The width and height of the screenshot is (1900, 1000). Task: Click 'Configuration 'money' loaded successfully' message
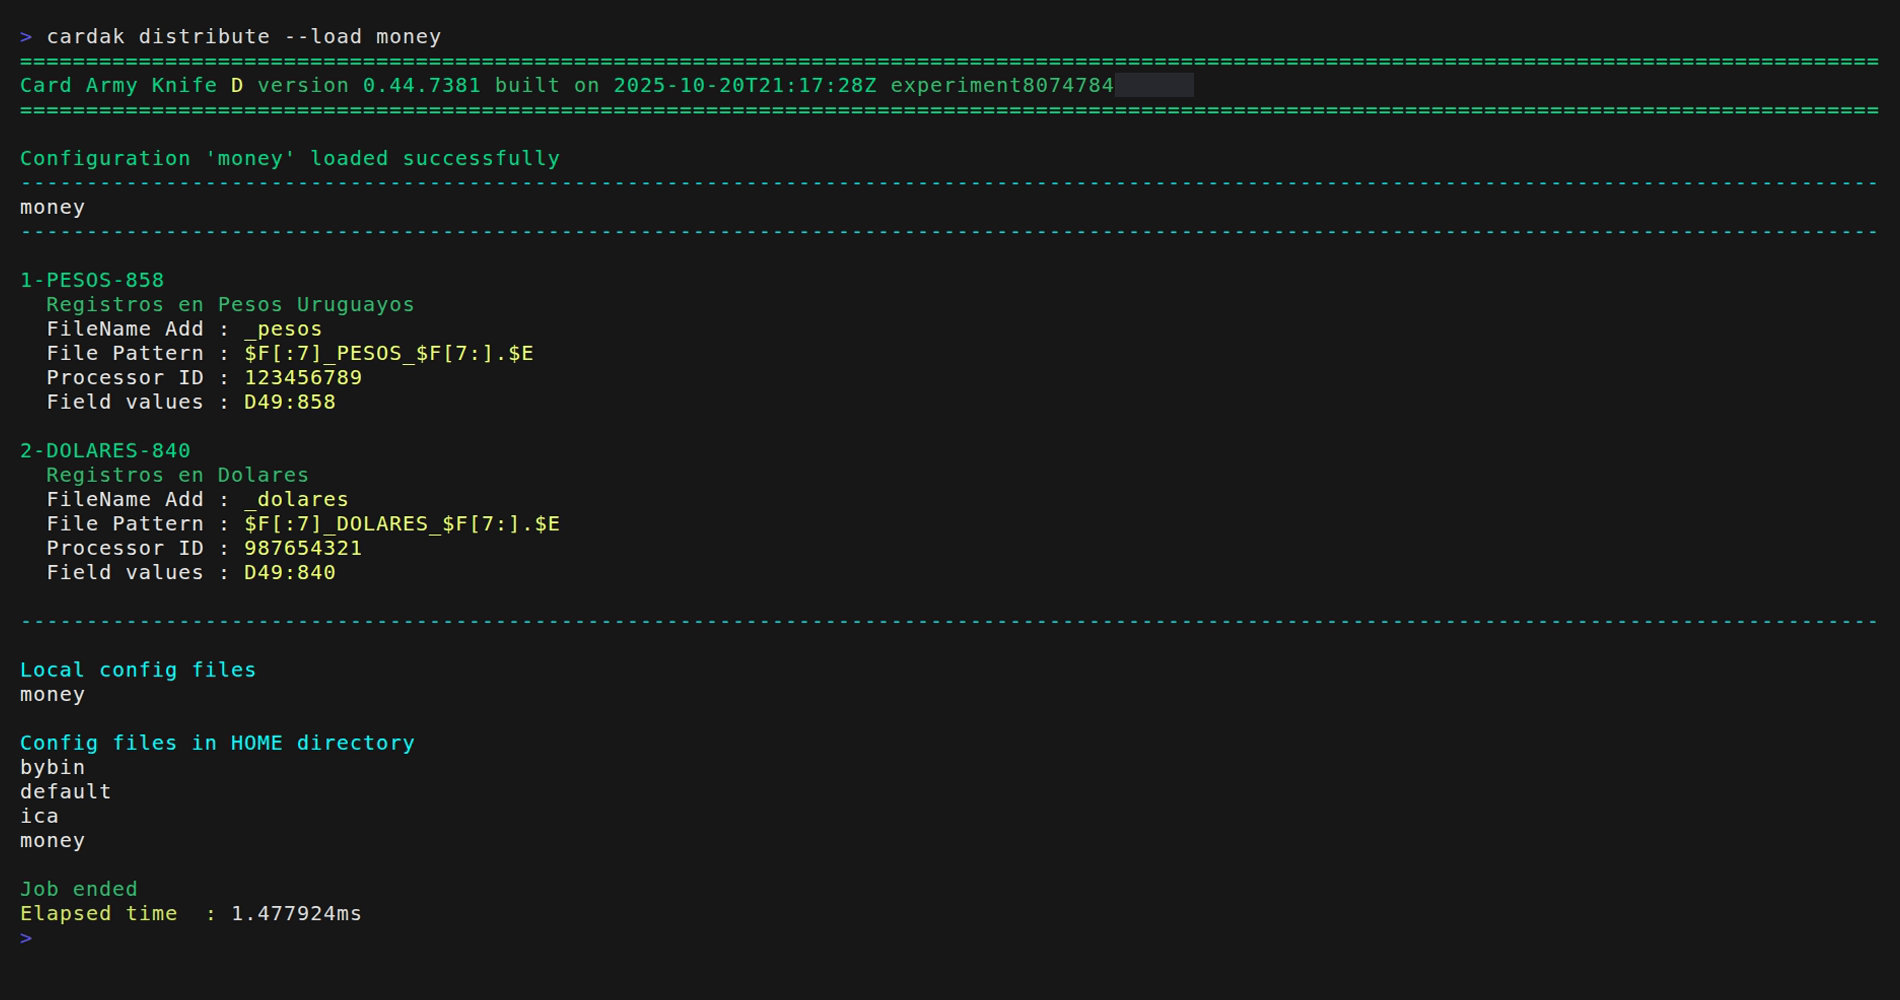[x=289, y=159]
